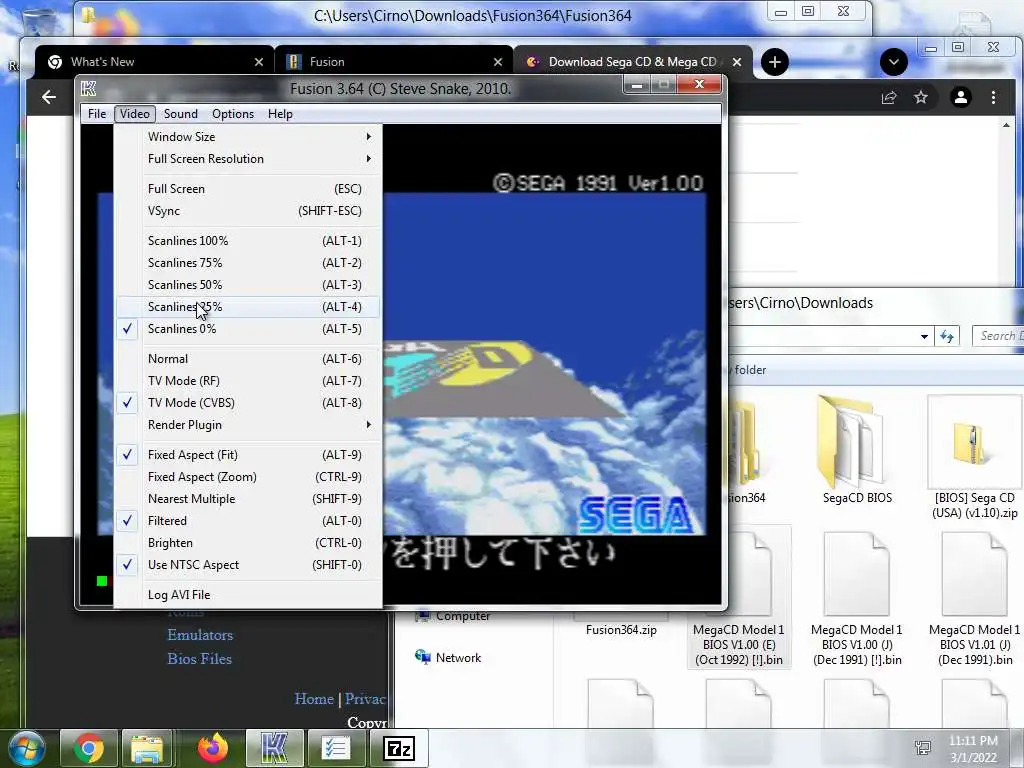Select Normal render mode
Screen dimensions: 1024x768
pyautogui.click(x=248, y=359)
